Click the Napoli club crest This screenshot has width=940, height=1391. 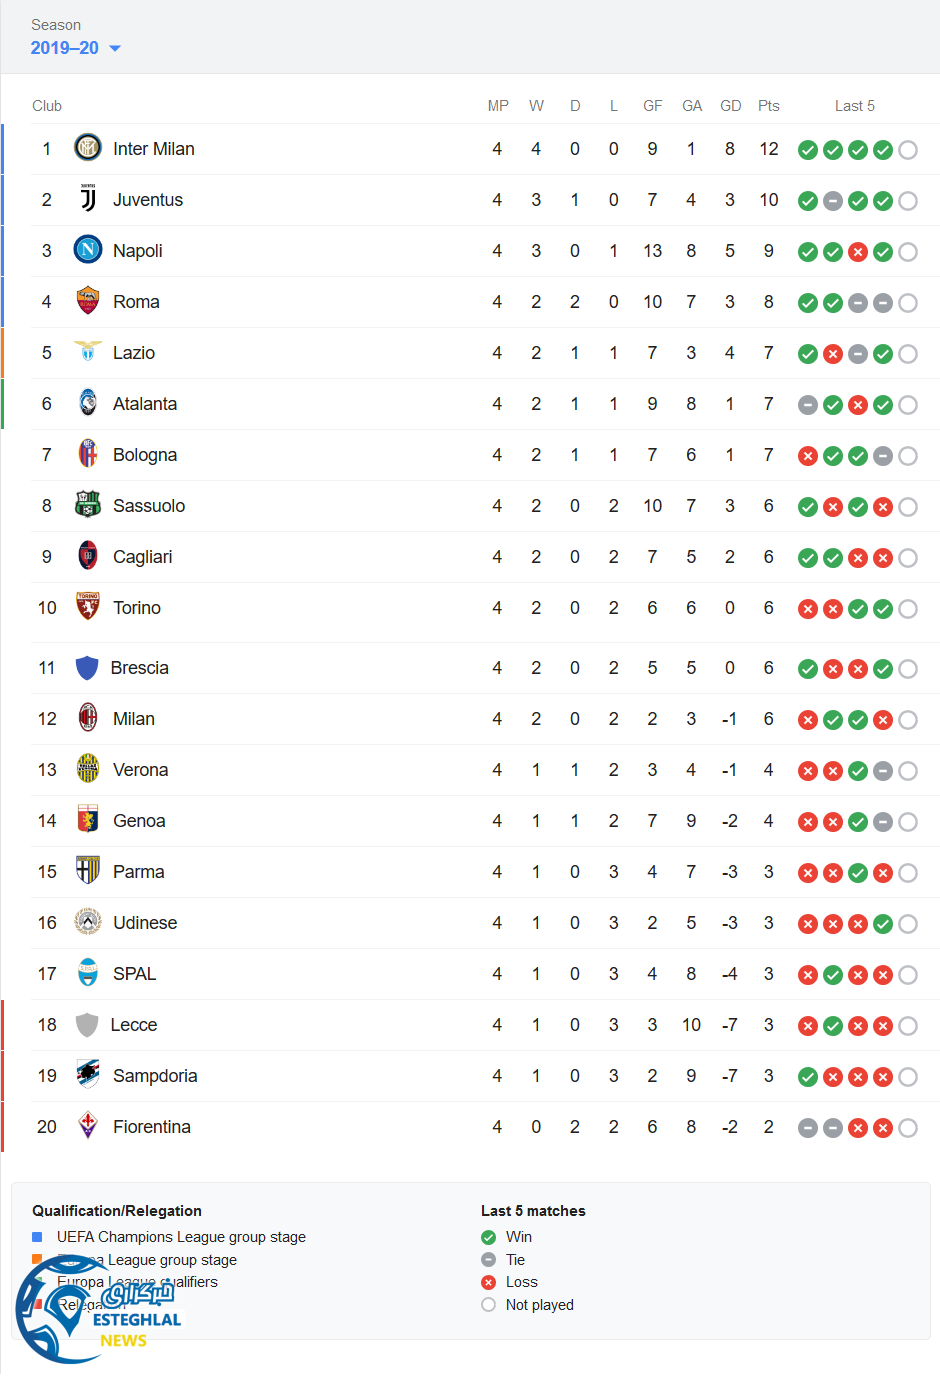point(88,250)
